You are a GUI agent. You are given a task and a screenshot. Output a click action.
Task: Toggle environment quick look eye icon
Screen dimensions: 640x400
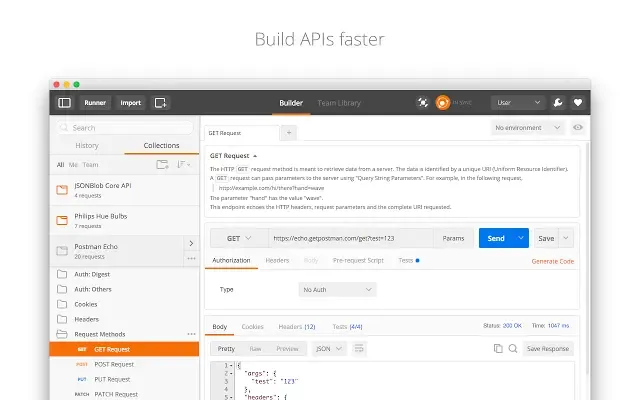(578, 128)
